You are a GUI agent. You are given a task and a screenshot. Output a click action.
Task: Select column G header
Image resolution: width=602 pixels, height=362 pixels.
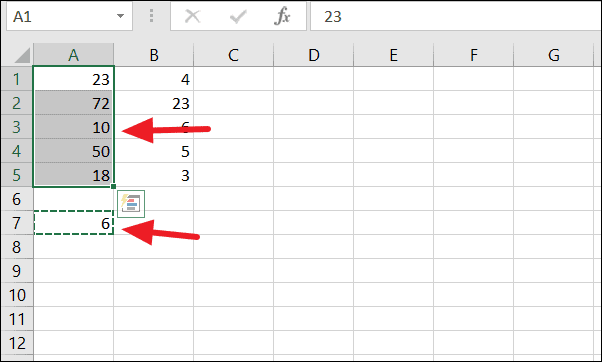(x=554, y=55)
